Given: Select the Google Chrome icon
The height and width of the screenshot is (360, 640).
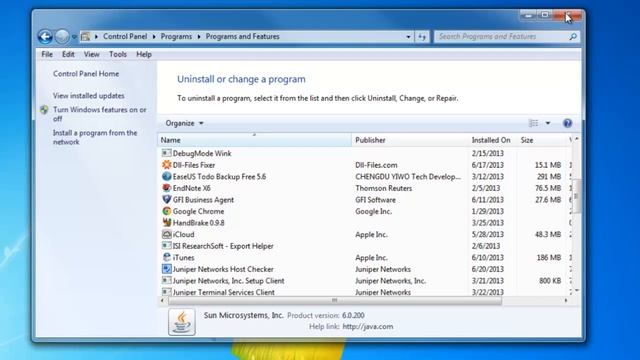Looking at the screenshot, I should point(166,211).
